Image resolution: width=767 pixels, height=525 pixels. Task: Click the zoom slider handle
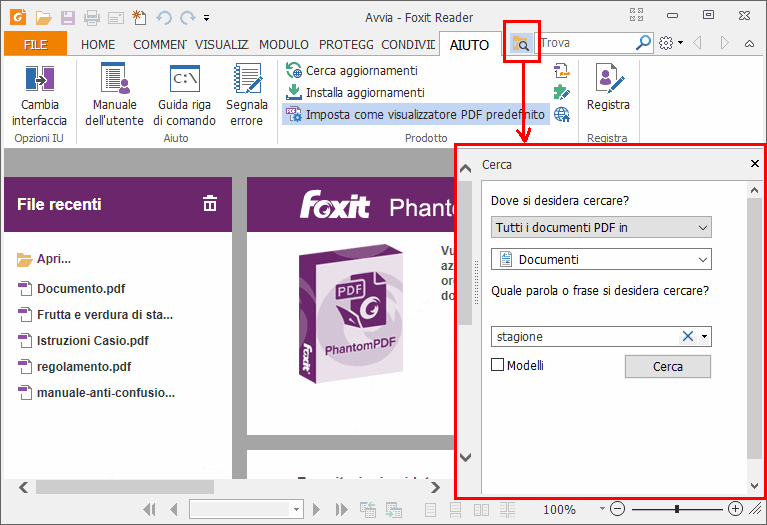pos(677,509)
